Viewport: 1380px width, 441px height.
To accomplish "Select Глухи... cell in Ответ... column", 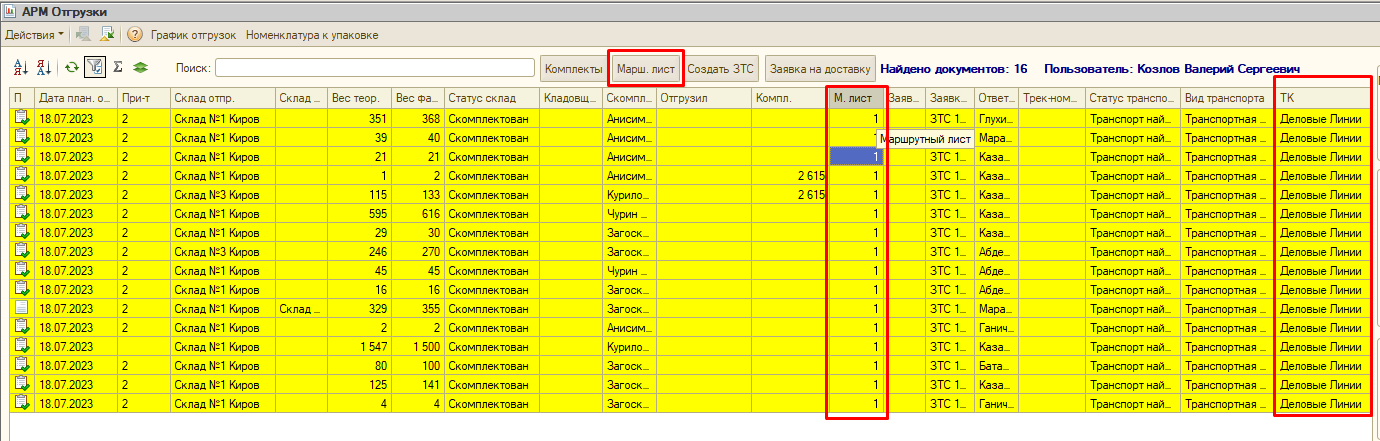I will [996, 118].
